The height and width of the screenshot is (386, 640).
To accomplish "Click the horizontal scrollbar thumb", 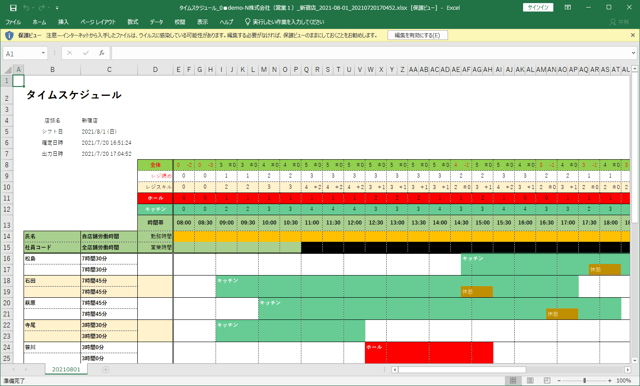I will 462,370.
